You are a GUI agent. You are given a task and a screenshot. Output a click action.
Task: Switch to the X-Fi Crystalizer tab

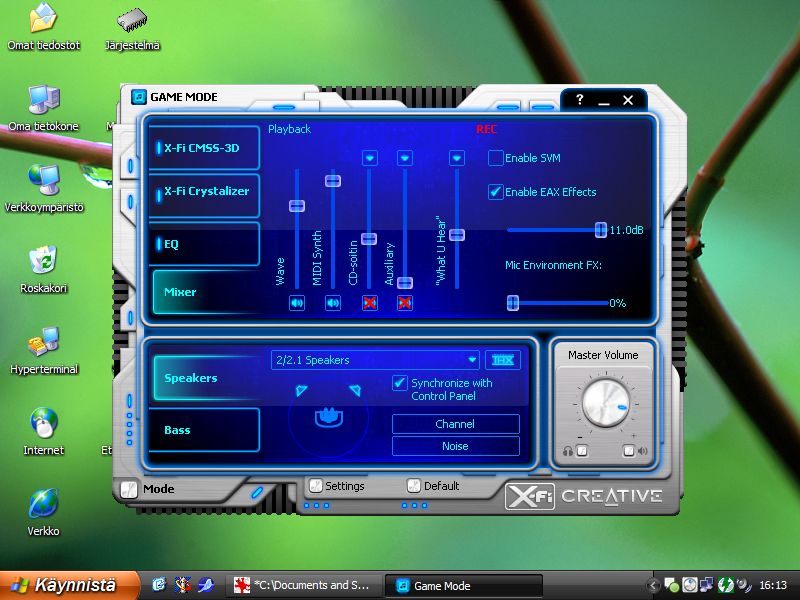click(x=205, y=192)
